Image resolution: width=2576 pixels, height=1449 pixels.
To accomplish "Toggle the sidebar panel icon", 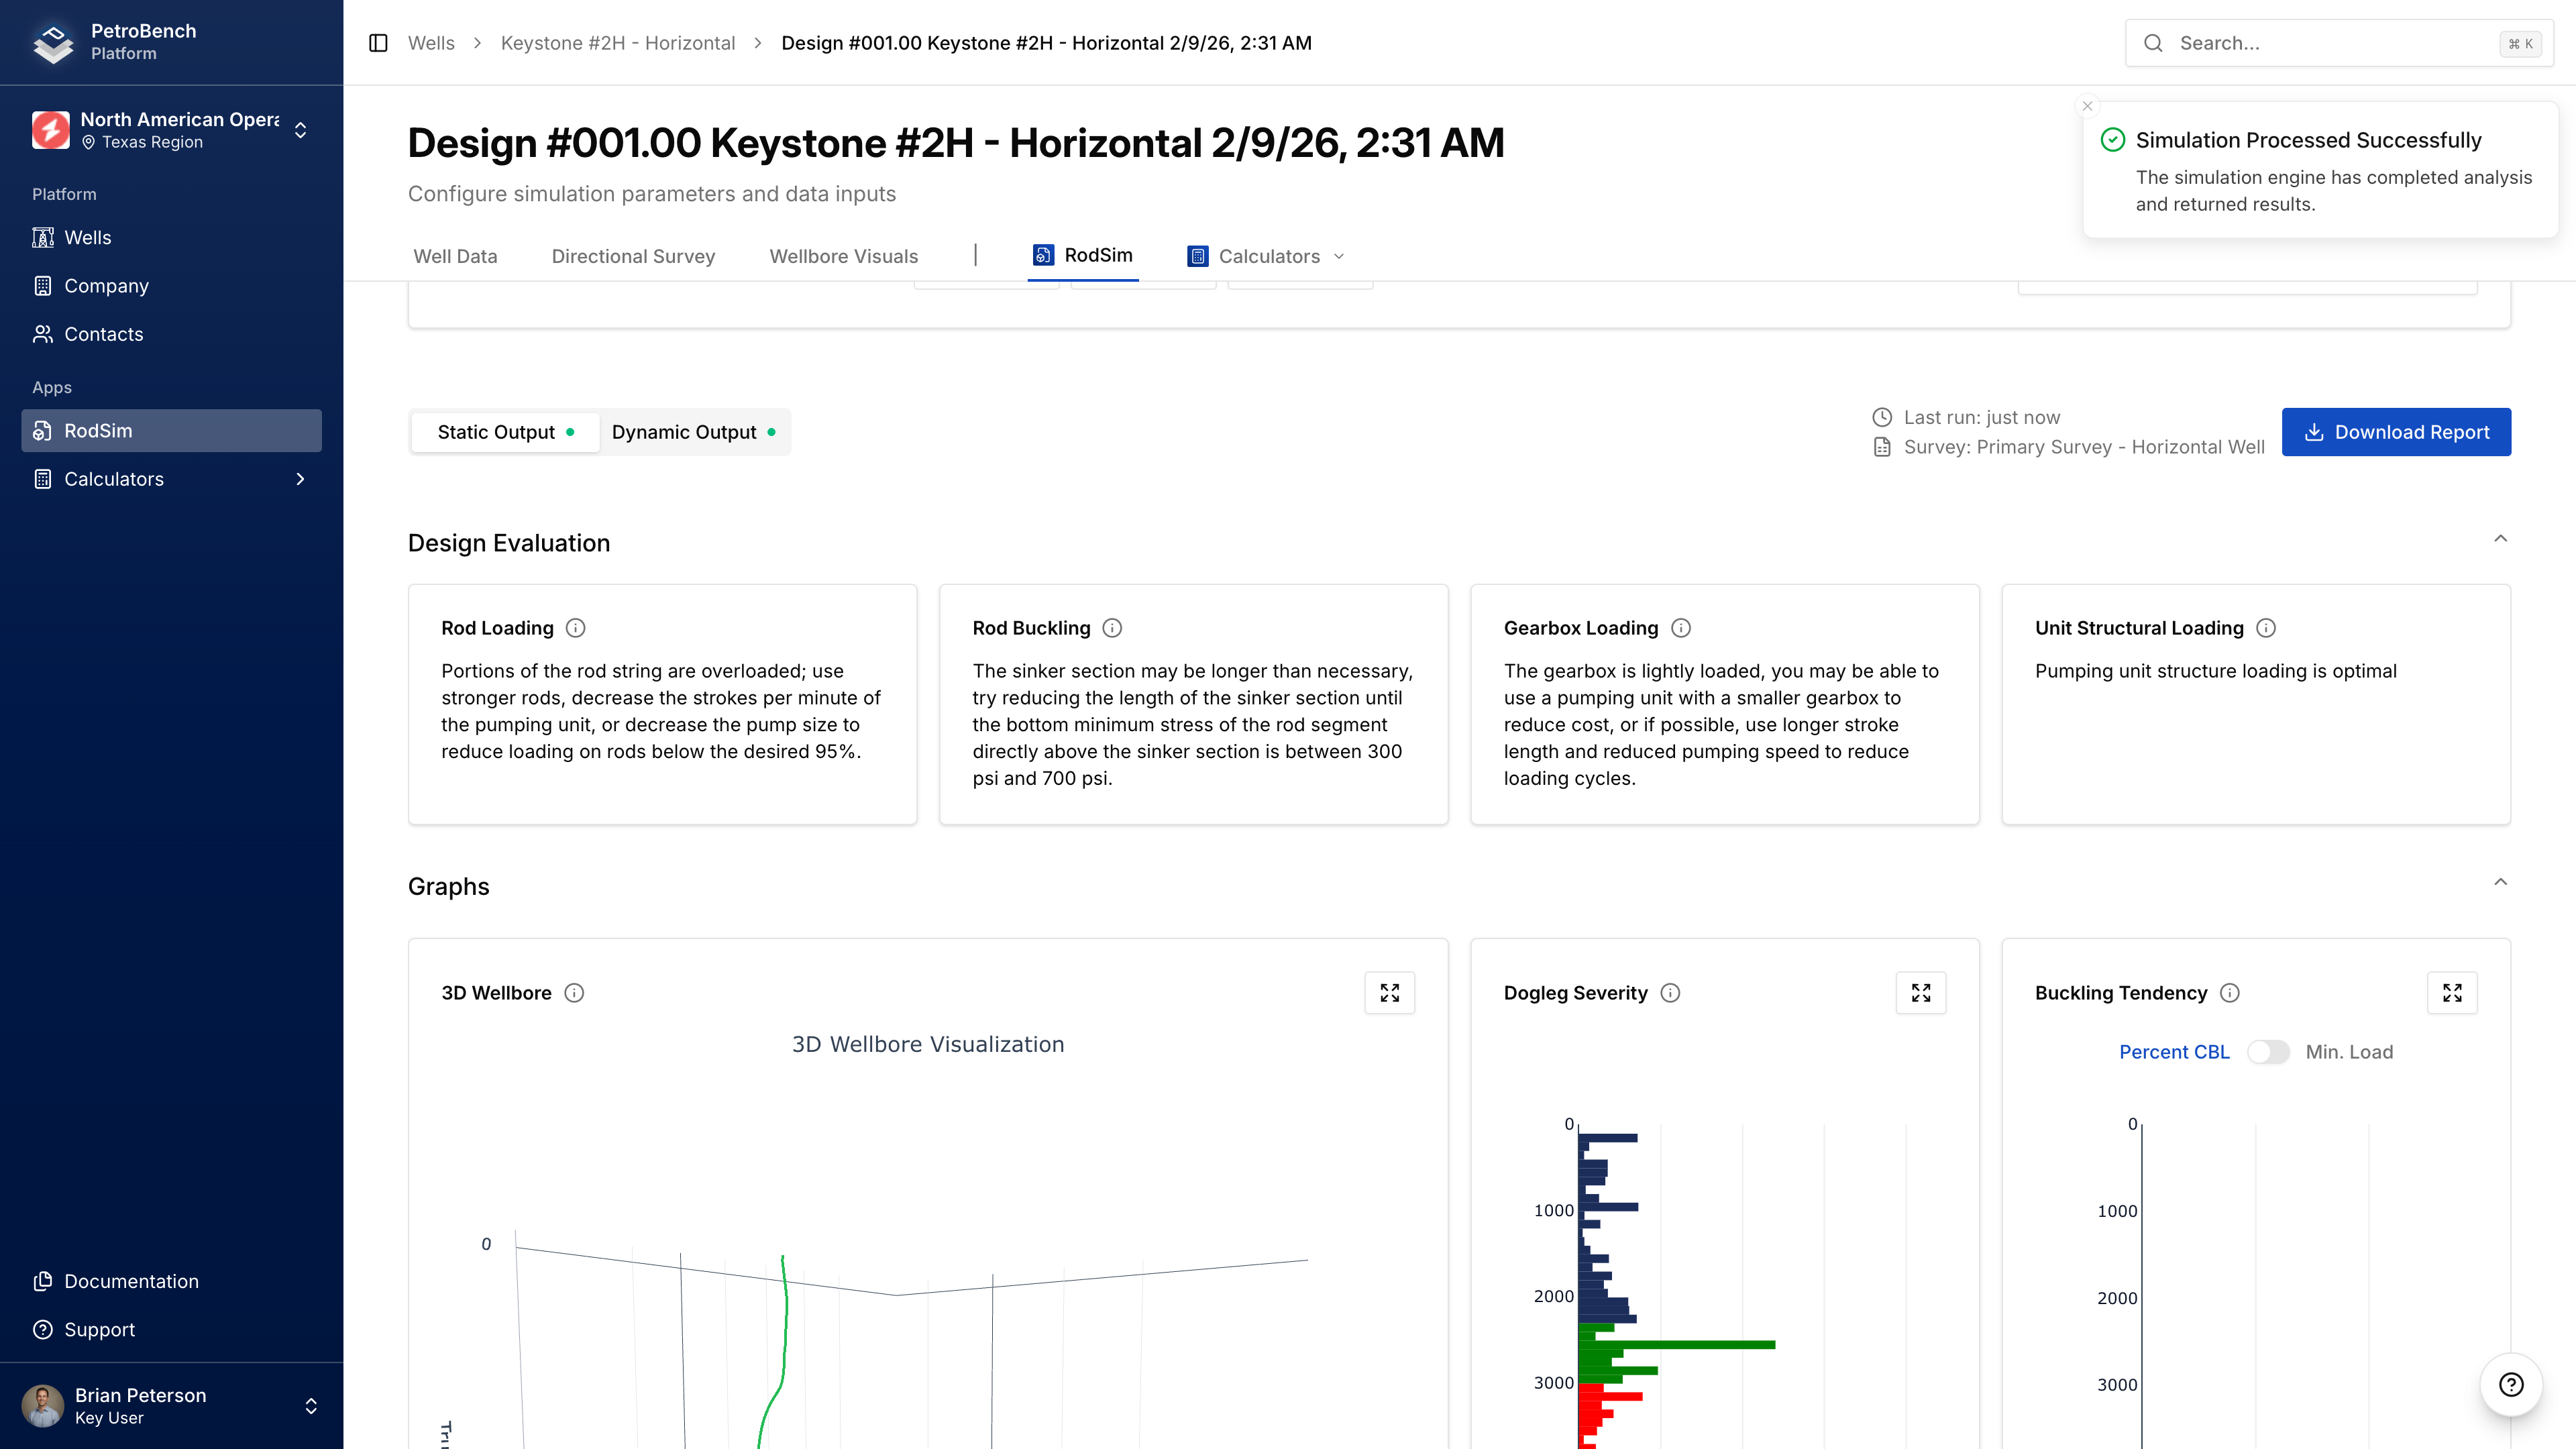I will point(378,43).
